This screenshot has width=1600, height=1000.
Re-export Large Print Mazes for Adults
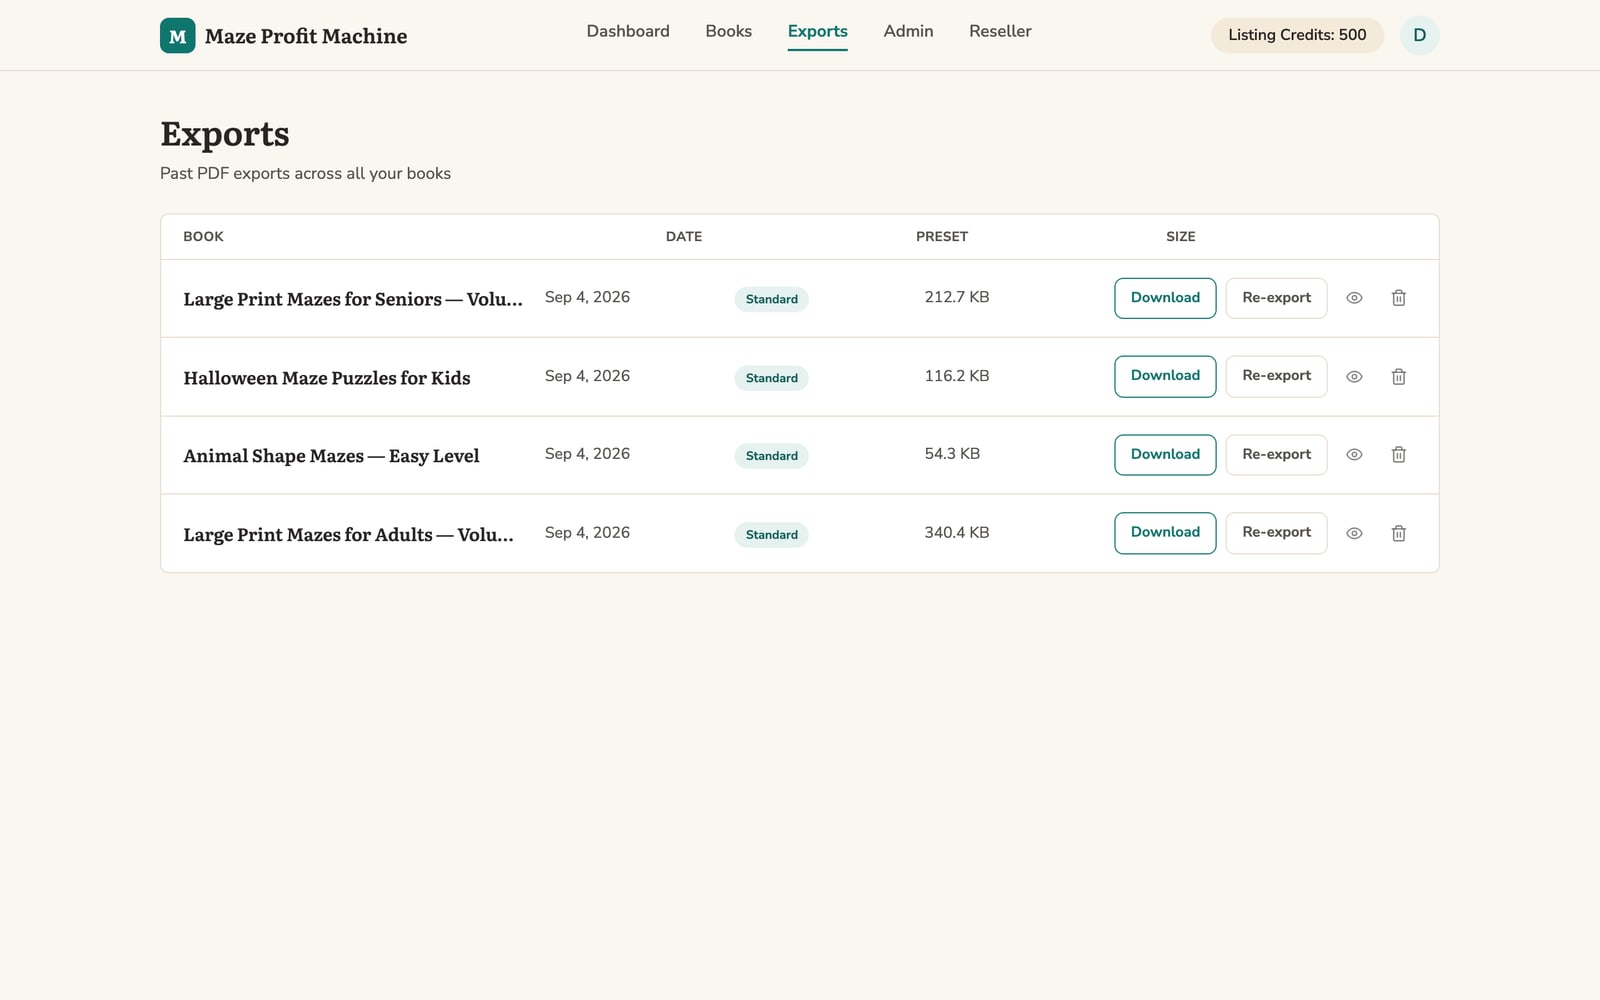click(1276, 533)
